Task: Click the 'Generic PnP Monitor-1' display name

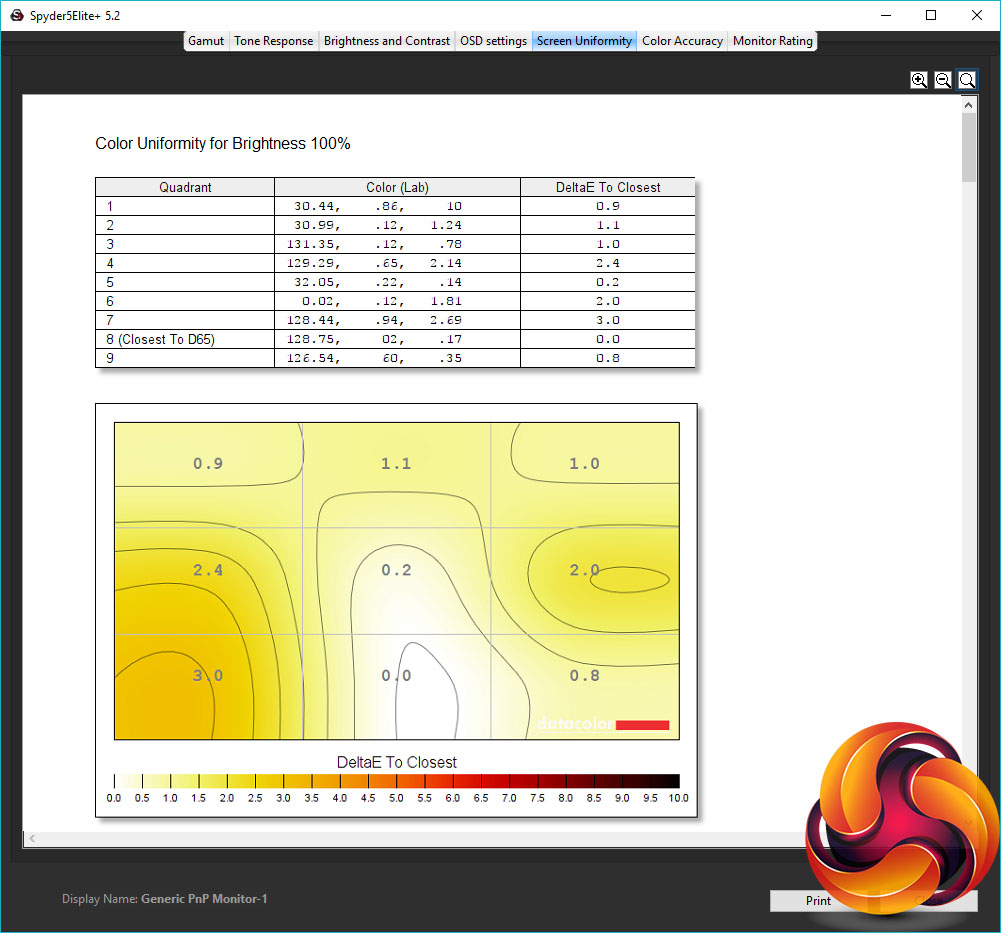Action: pos(204,899)
